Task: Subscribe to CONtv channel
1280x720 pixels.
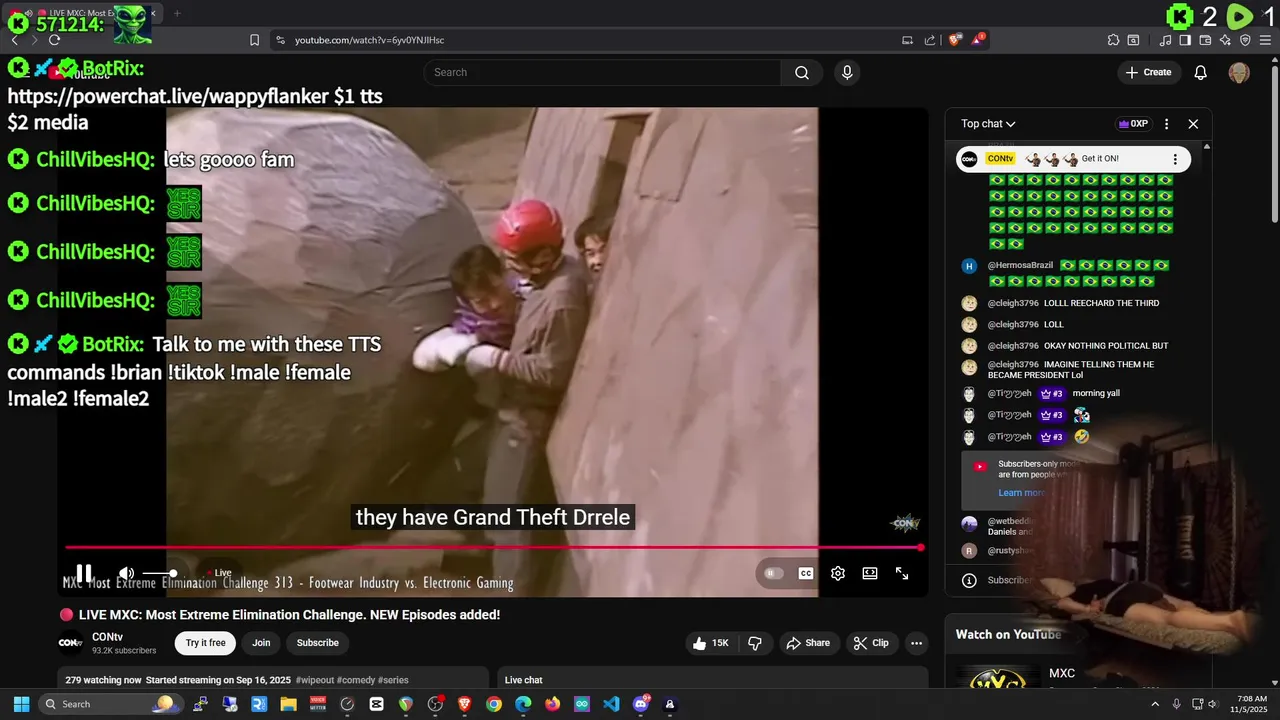Action: pos(317,643)
